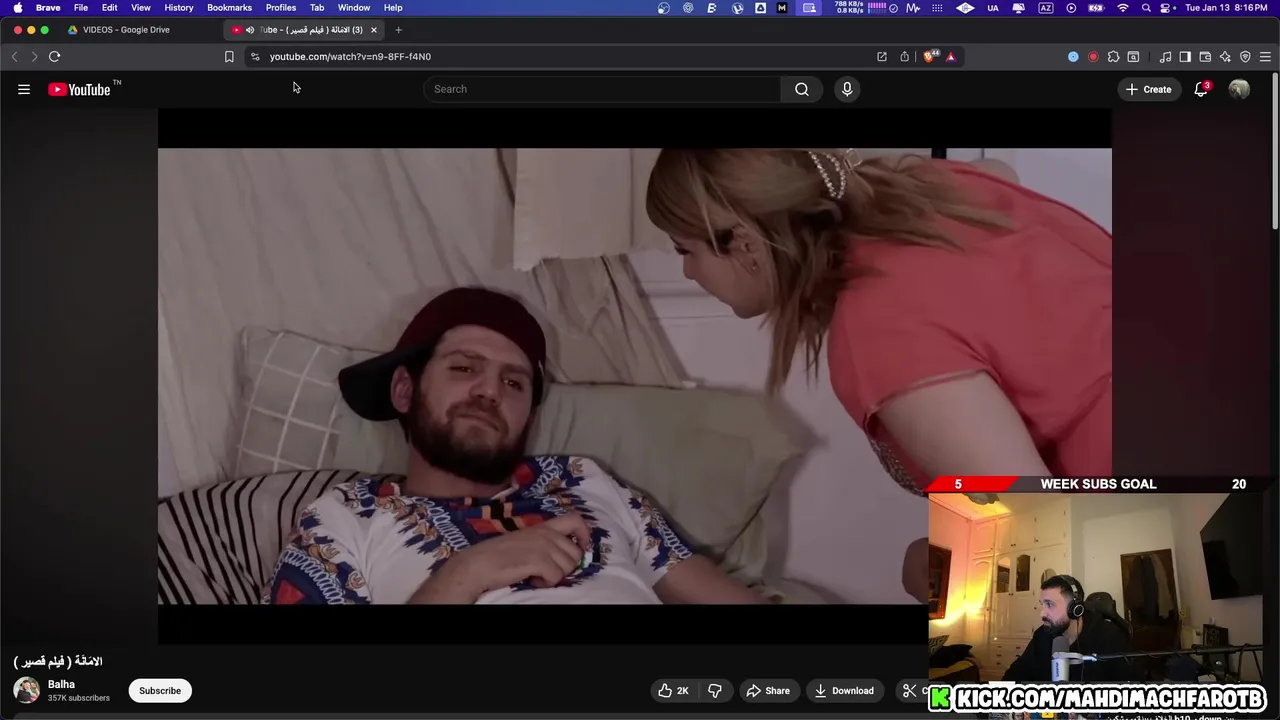Open Brave Shields lion icon
1280x720 pixels.
tap(930, 57)
